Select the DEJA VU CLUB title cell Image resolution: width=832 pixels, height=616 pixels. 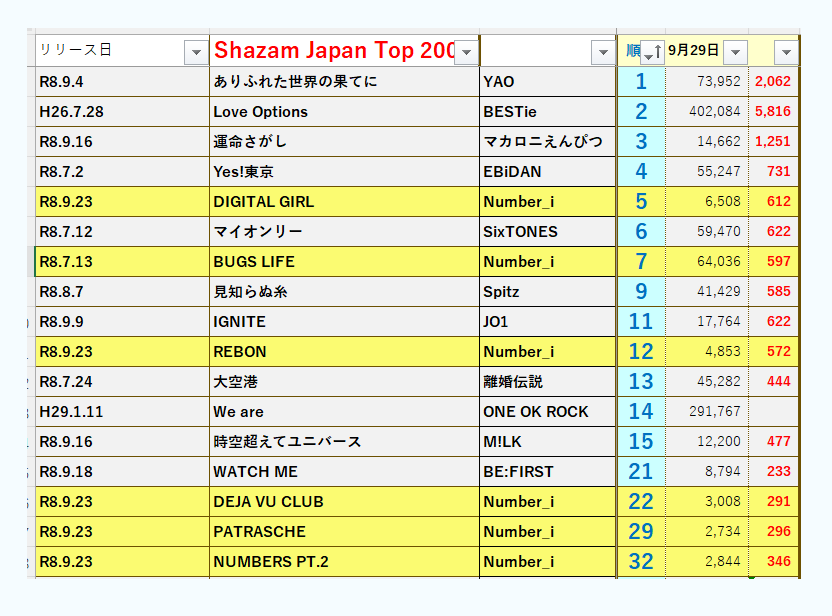(344, 501)
